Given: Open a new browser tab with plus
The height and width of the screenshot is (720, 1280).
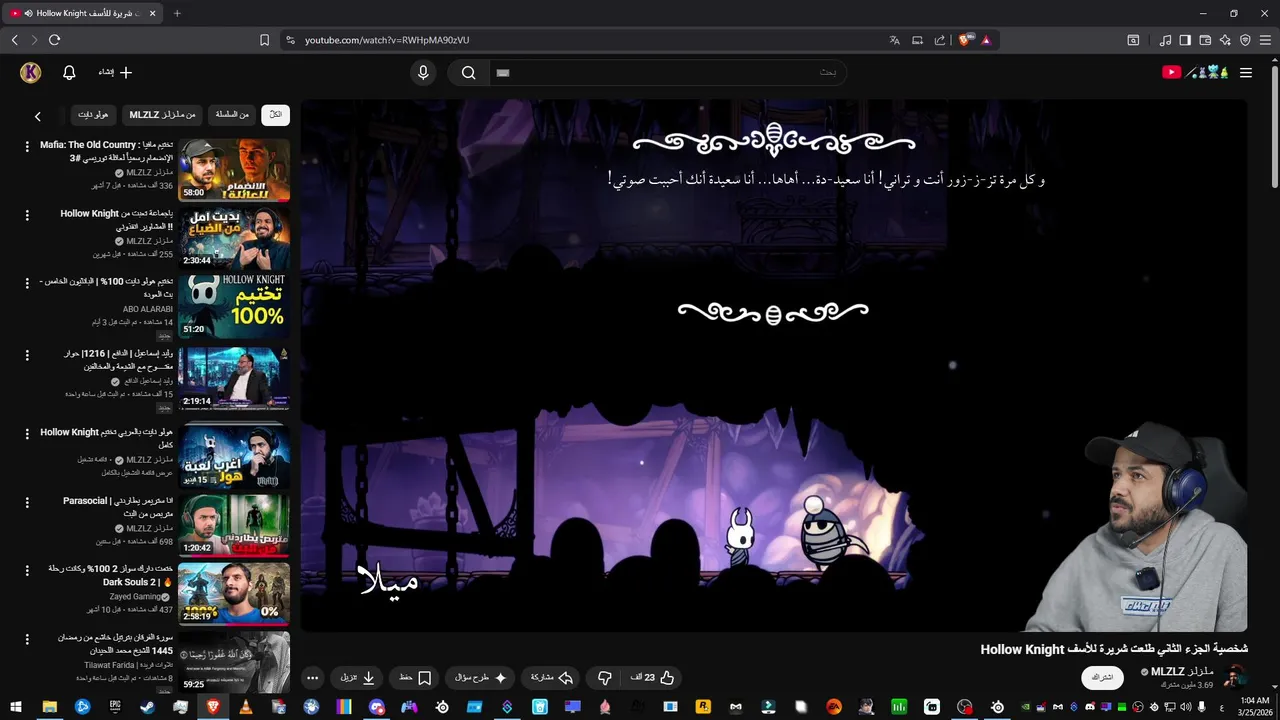Looking at the screenshot, I should pos(177,13).
